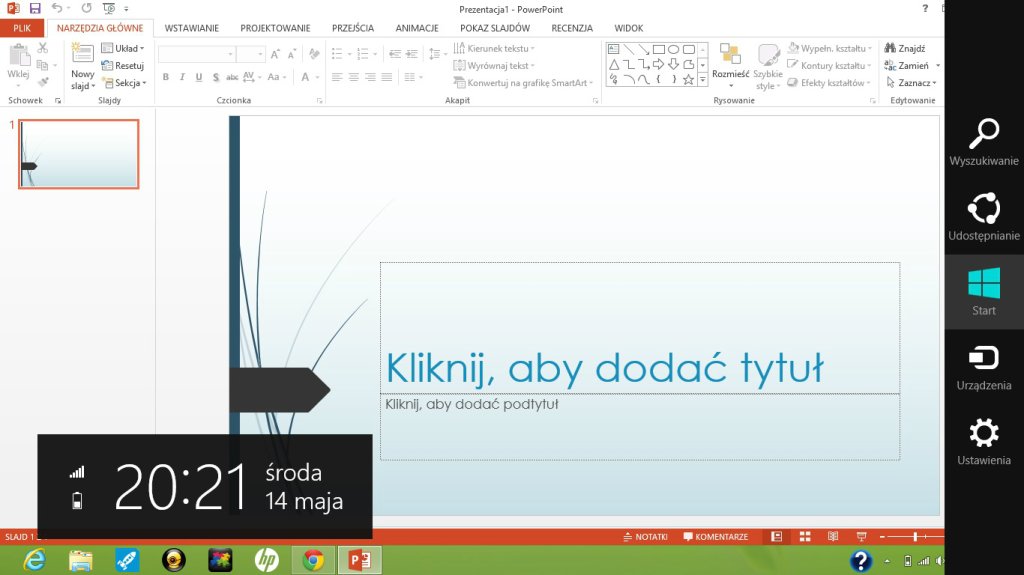Switch to the WSTAWIANIE tab
Screen dimensions: 1024x575
coord(191,28)
